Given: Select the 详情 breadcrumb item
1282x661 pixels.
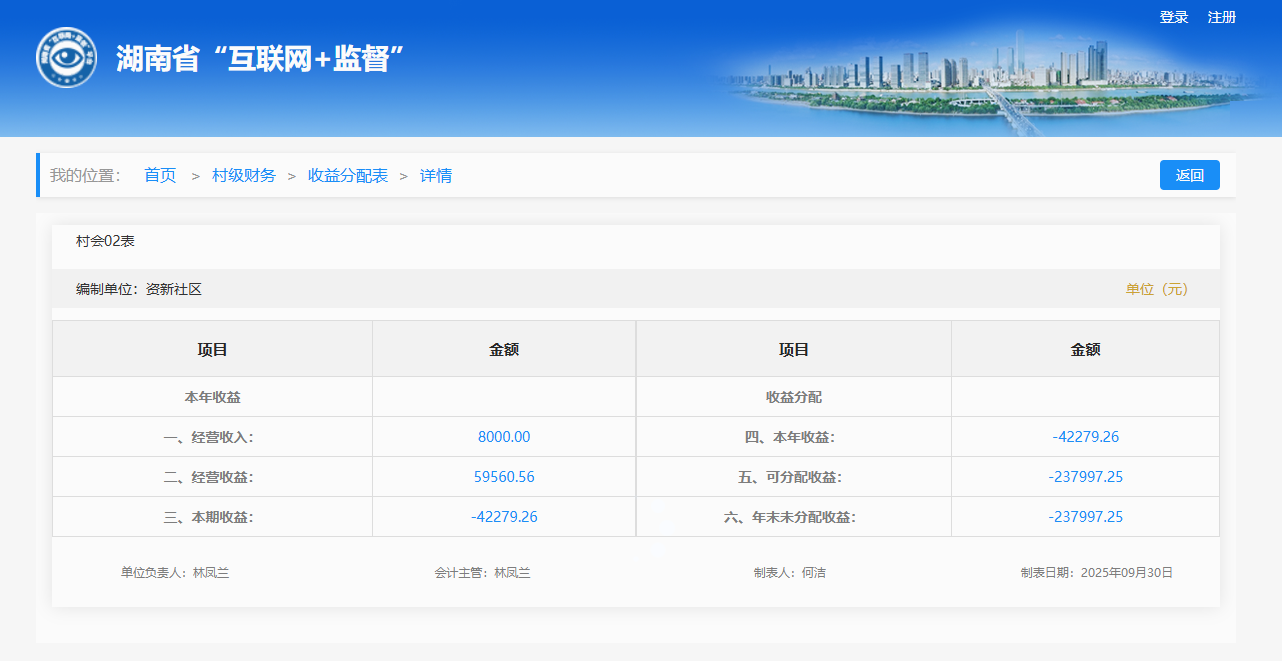Looking at the screenshot, I should click(436, 176).
